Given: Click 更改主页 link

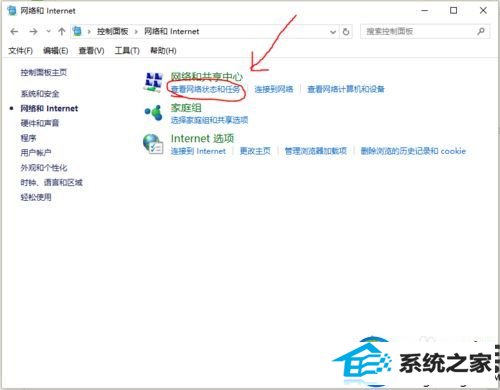Looking at the screenshot, I should (x=255, y=151).
